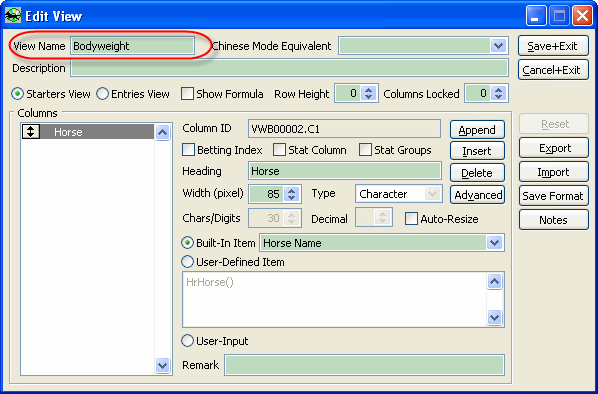The width and height of the screenshot is (598, 394).
Task: Click the Insert button
Action: click(477, 151)
